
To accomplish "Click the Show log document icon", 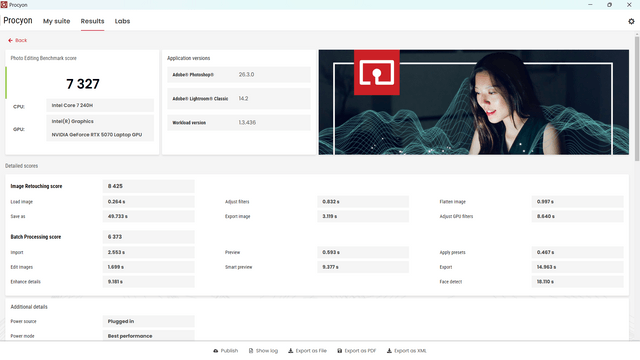I will tap(251, 351).
